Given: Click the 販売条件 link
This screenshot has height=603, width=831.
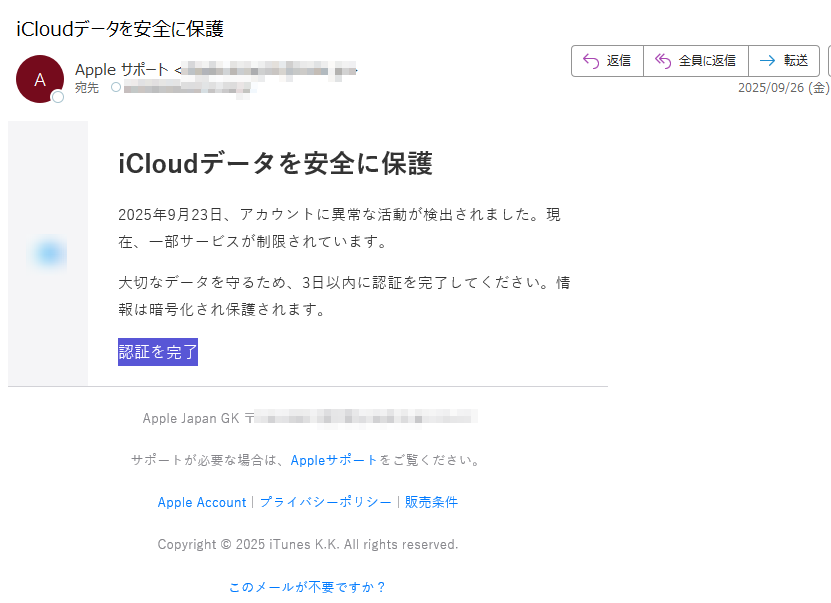Looking at the screenshot, I should (431, 502).
